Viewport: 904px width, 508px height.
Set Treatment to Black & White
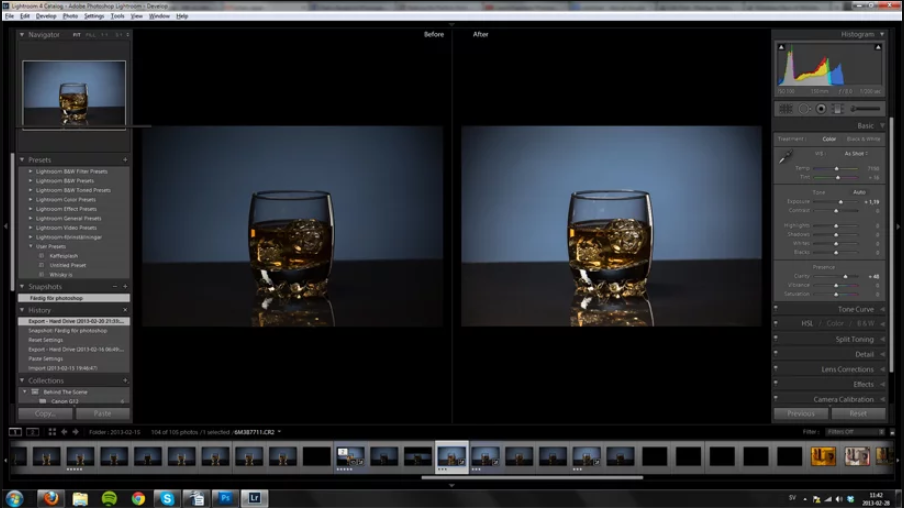tap(863, 139)
